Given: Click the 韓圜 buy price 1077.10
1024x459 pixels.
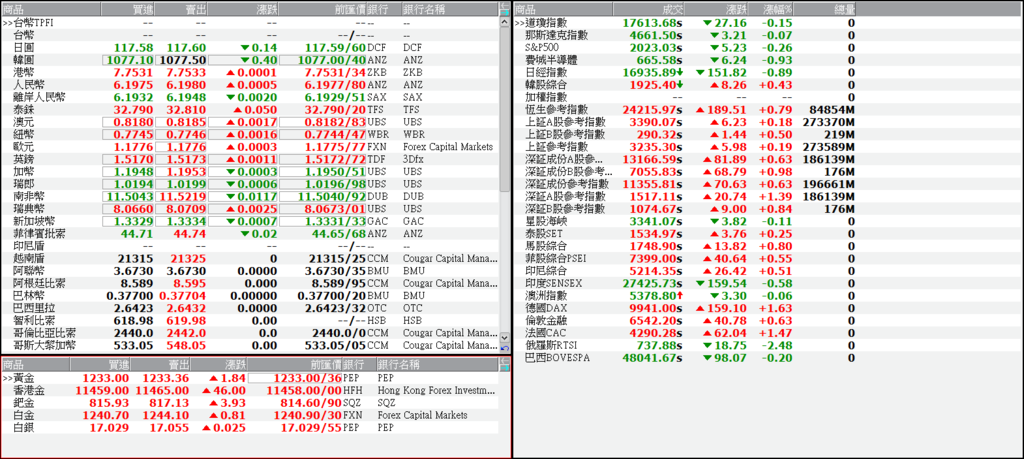Looking at the screenshot, I should (x=128, y=60).
